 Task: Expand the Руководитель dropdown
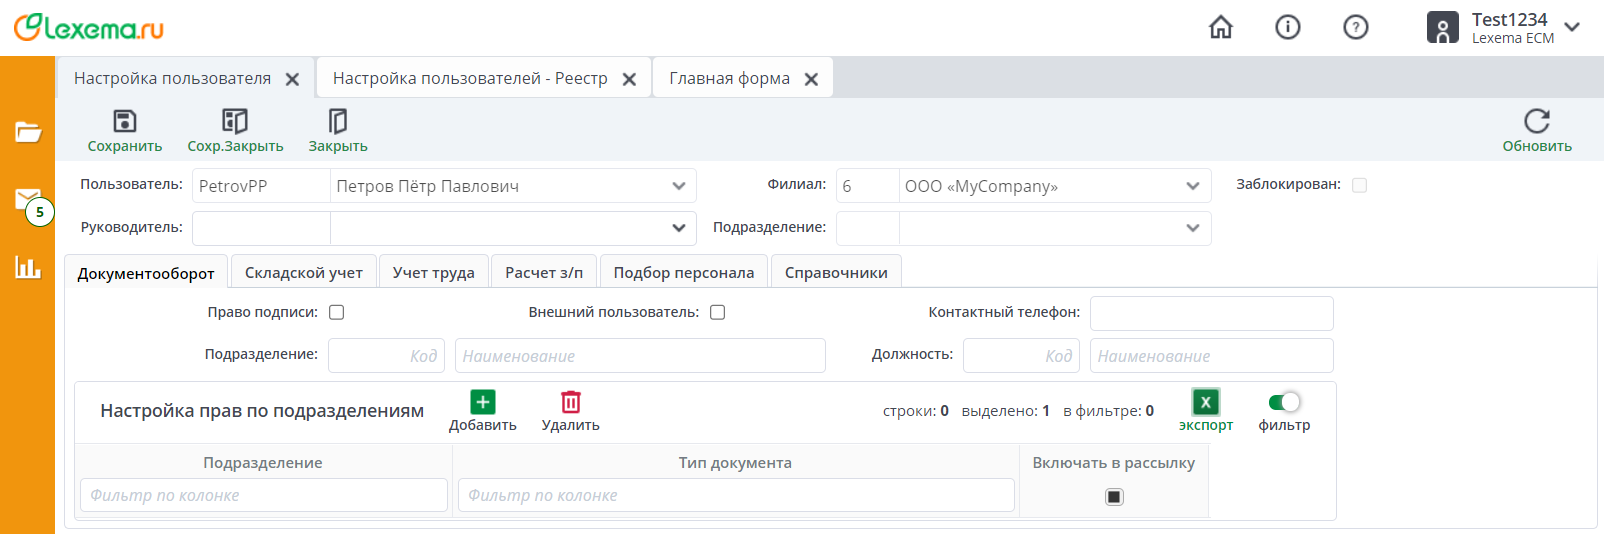(x=679, y=228)
